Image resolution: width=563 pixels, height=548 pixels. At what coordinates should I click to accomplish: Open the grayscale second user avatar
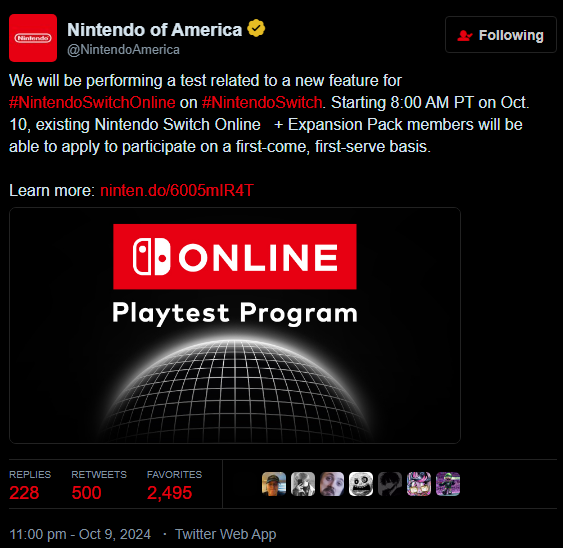click(303, 484)
